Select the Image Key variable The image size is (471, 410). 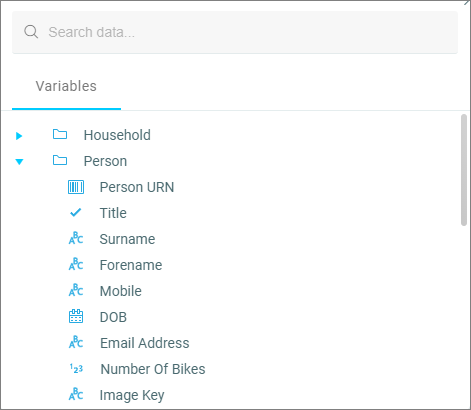(132, 395)
